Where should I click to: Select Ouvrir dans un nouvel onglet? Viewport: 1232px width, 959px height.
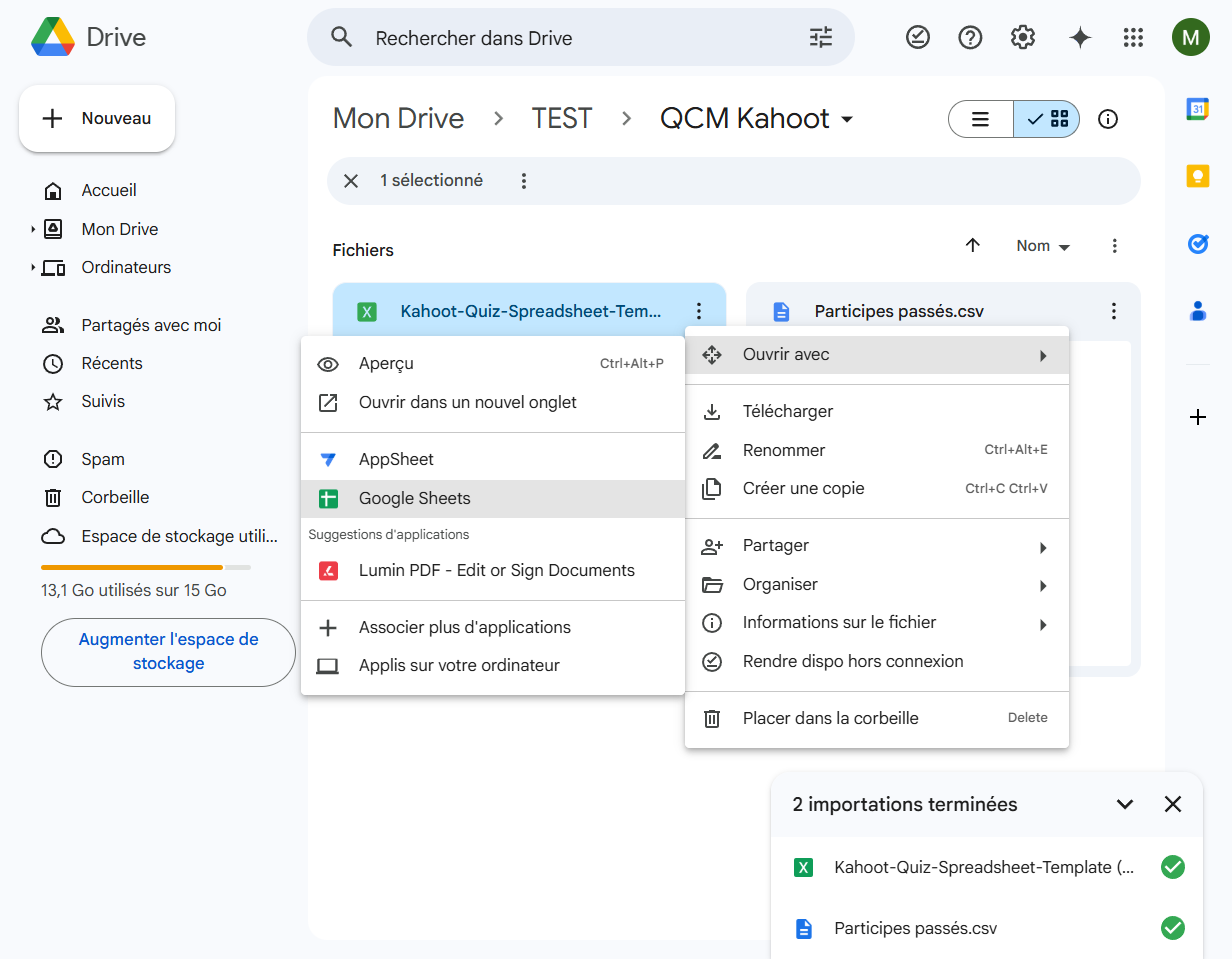tap(493, 402)
